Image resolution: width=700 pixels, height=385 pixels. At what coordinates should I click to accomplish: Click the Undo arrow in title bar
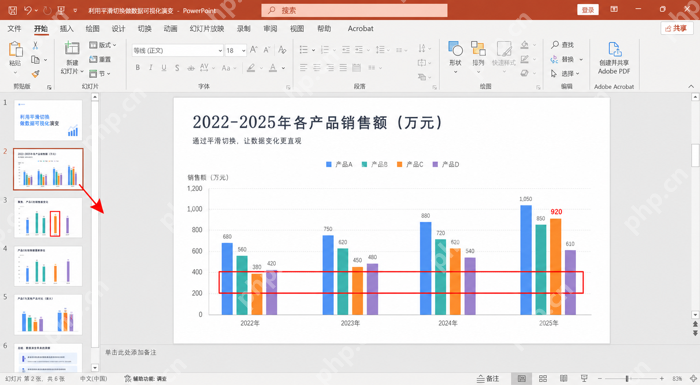click(x=28, y=10)
